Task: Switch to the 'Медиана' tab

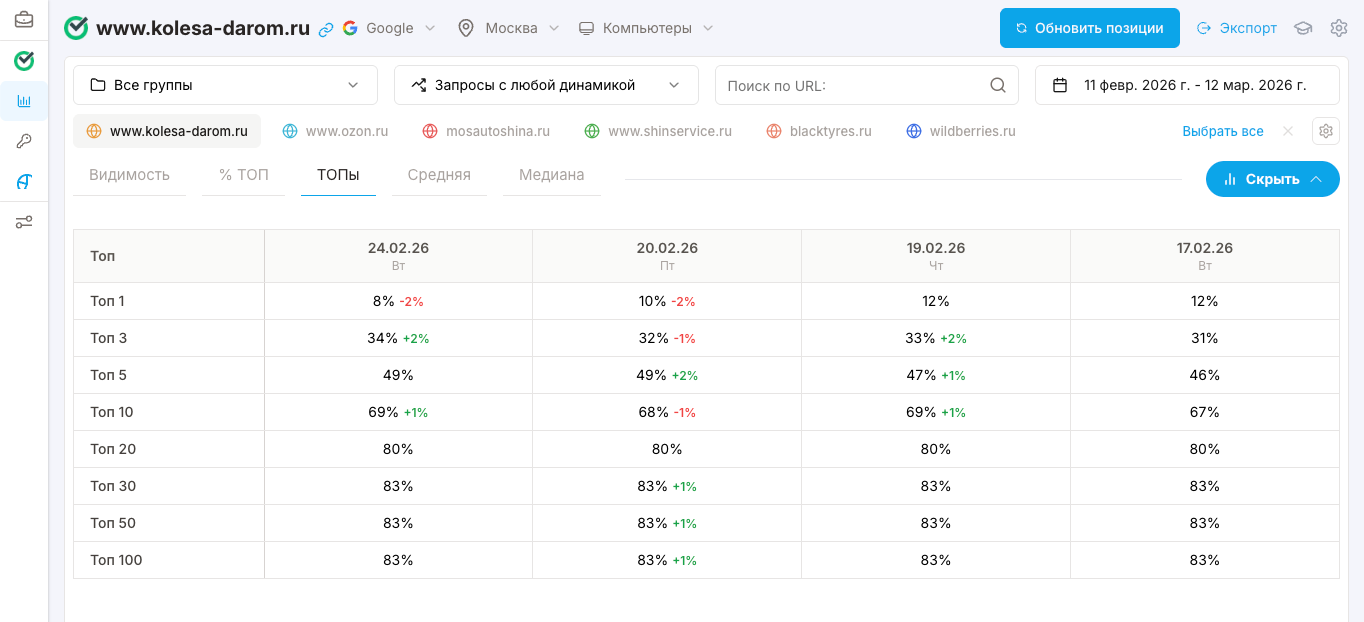Action: pyautogui.click(x=551, y=175)
